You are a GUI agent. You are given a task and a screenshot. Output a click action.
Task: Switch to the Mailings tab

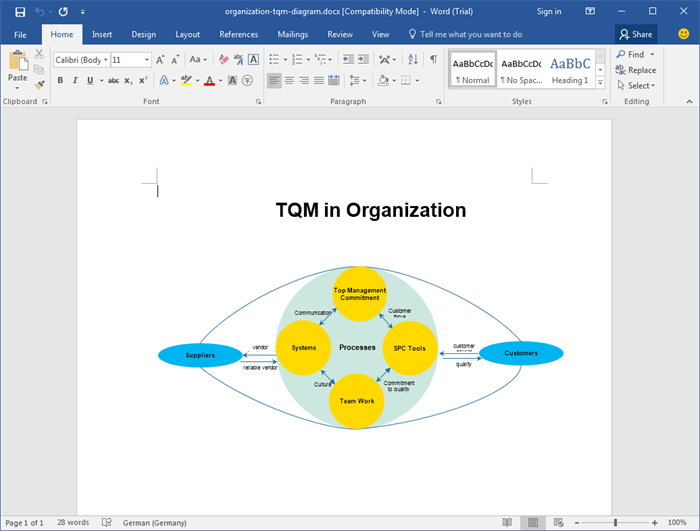pyautogui.click(x=292, y=34)
